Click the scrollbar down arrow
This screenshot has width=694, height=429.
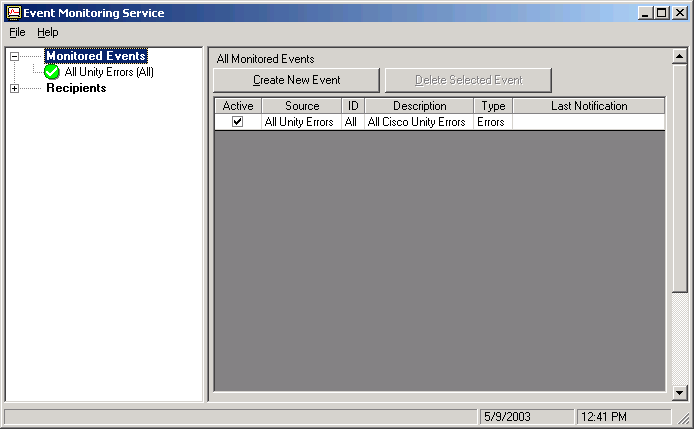tap(679, 393)
